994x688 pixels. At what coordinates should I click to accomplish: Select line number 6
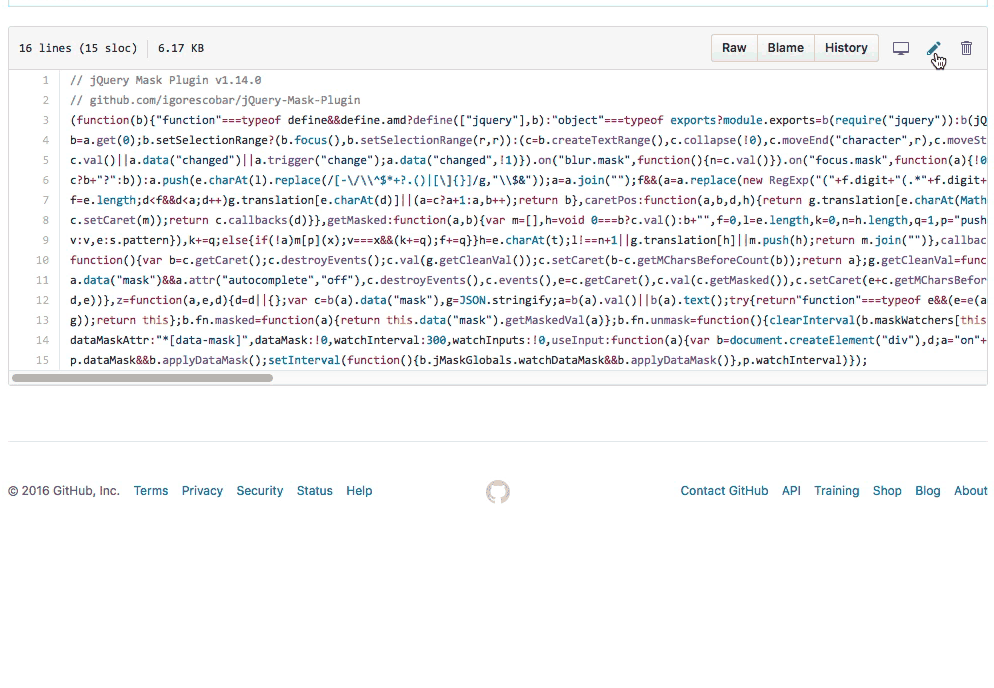[x=46, y=180]
